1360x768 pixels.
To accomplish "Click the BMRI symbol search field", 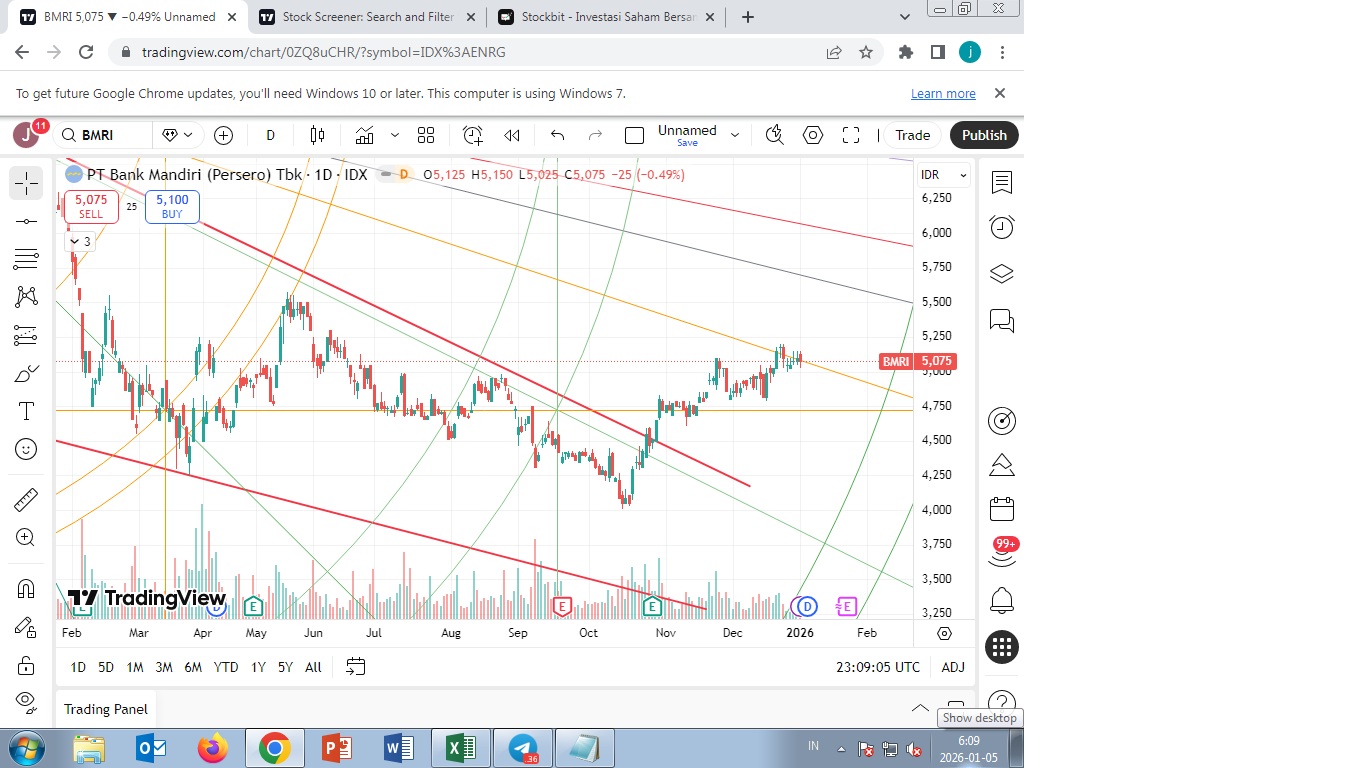I will click(x=103, y=135).
